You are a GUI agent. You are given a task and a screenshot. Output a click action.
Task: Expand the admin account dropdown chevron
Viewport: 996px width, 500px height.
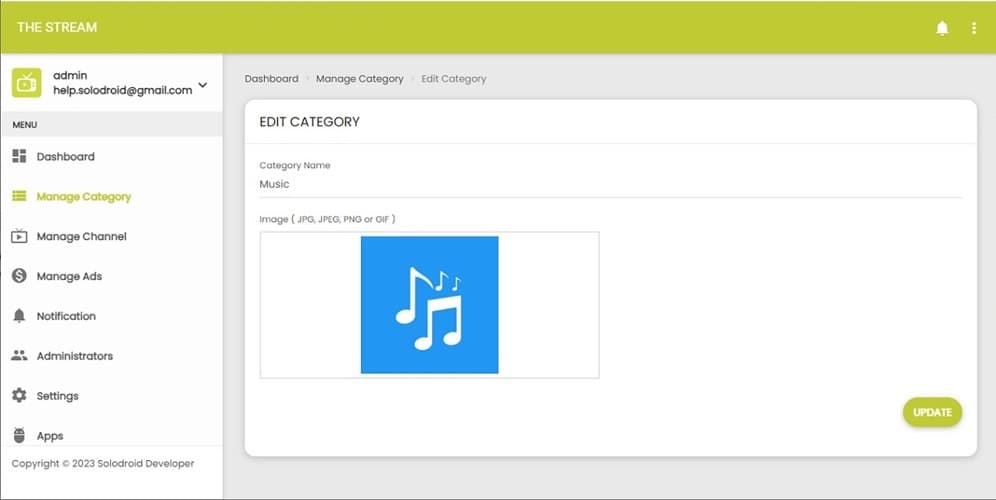pyautogui.click(x=203, y=84)
